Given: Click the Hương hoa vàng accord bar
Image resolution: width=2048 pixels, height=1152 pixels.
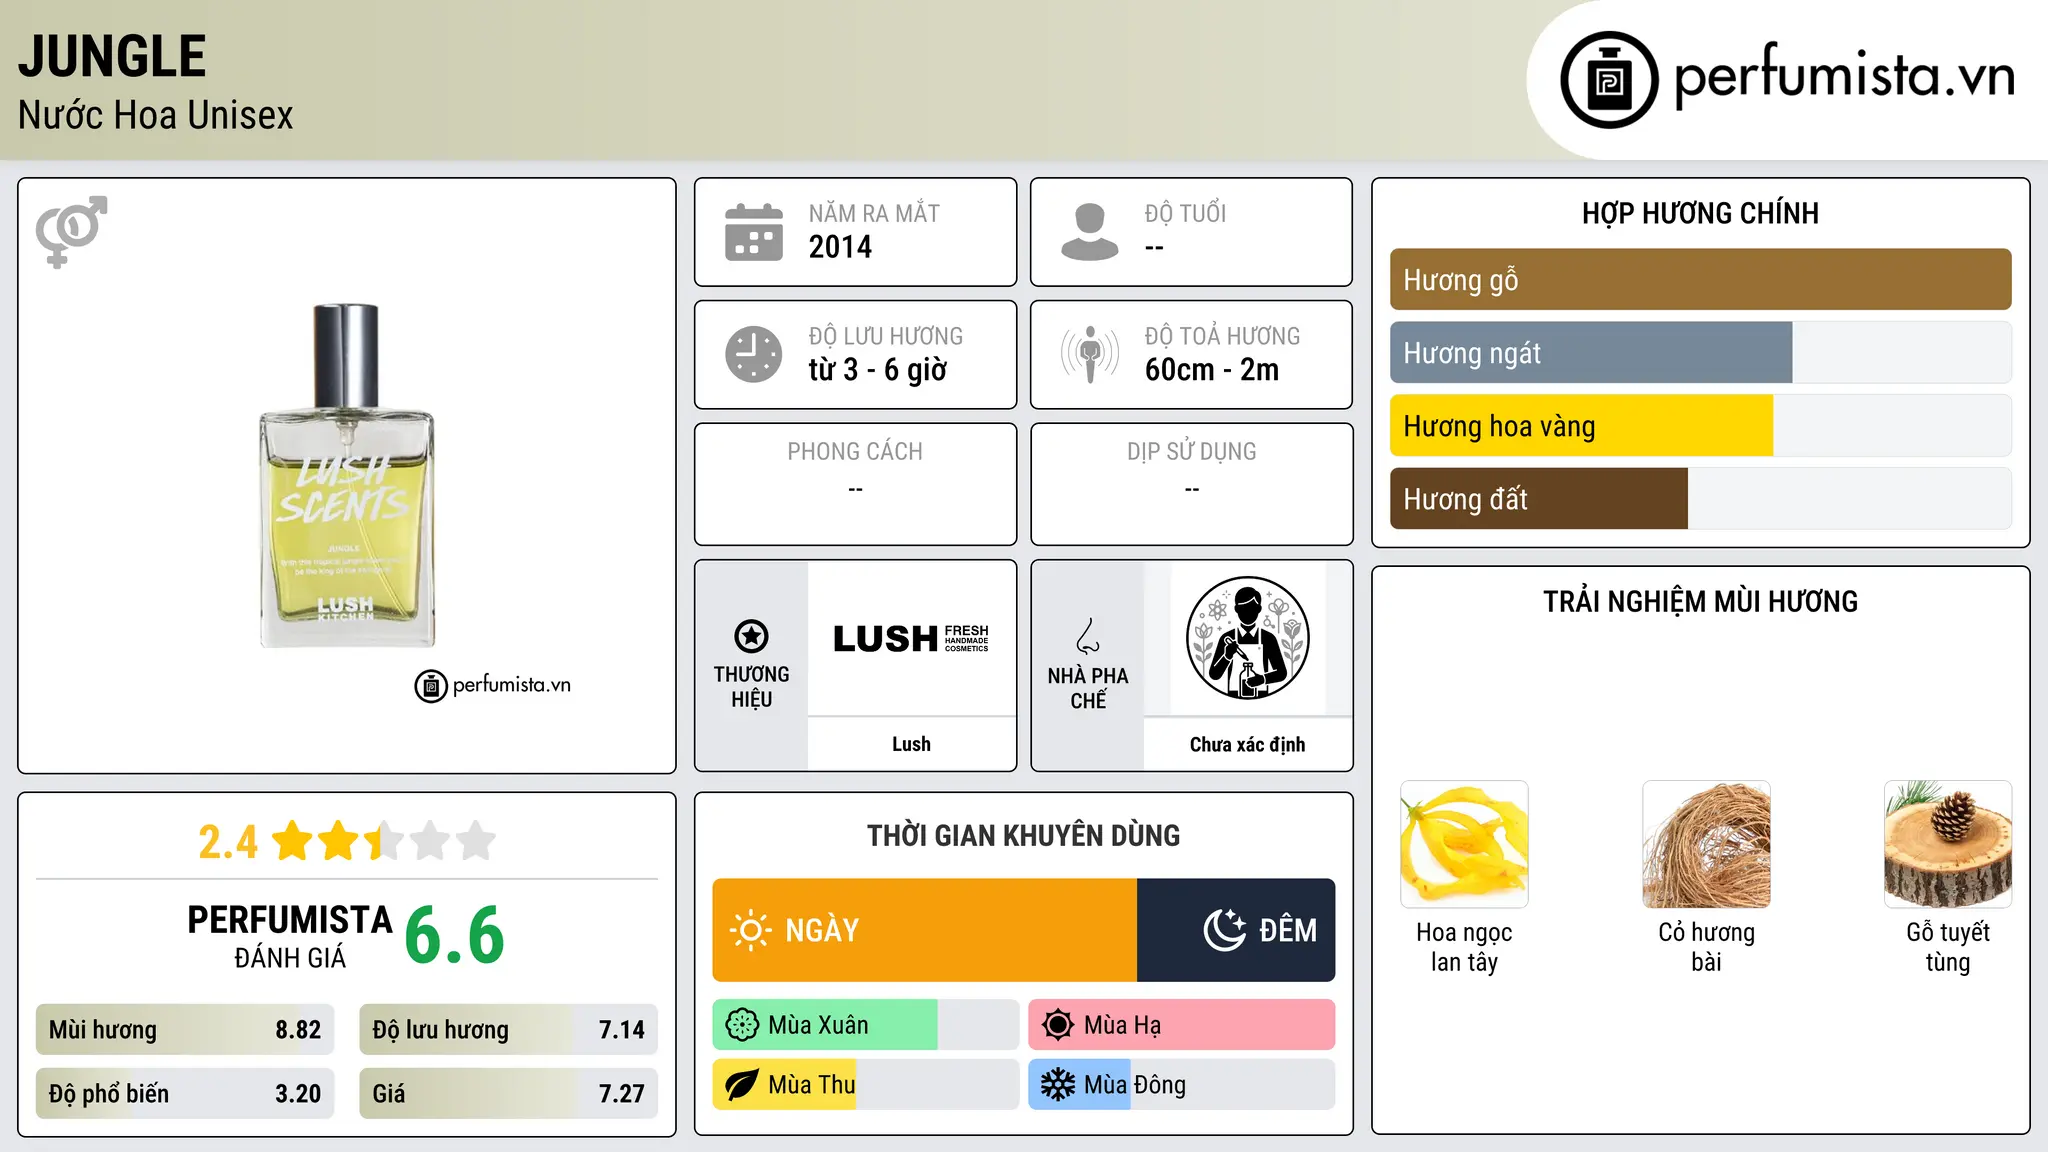Looking at the screenshot, I should (1700, 425).
